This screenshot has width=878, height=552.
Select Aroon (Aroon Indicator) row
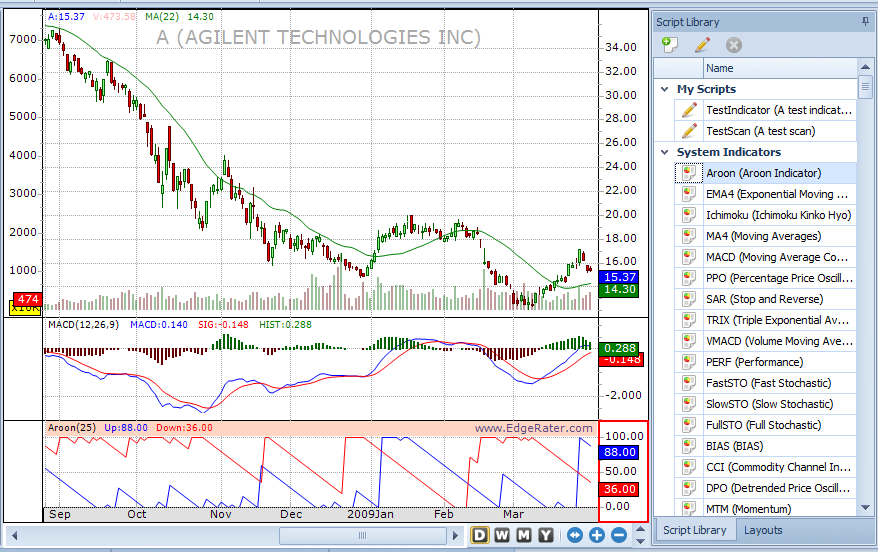point(765,173)
